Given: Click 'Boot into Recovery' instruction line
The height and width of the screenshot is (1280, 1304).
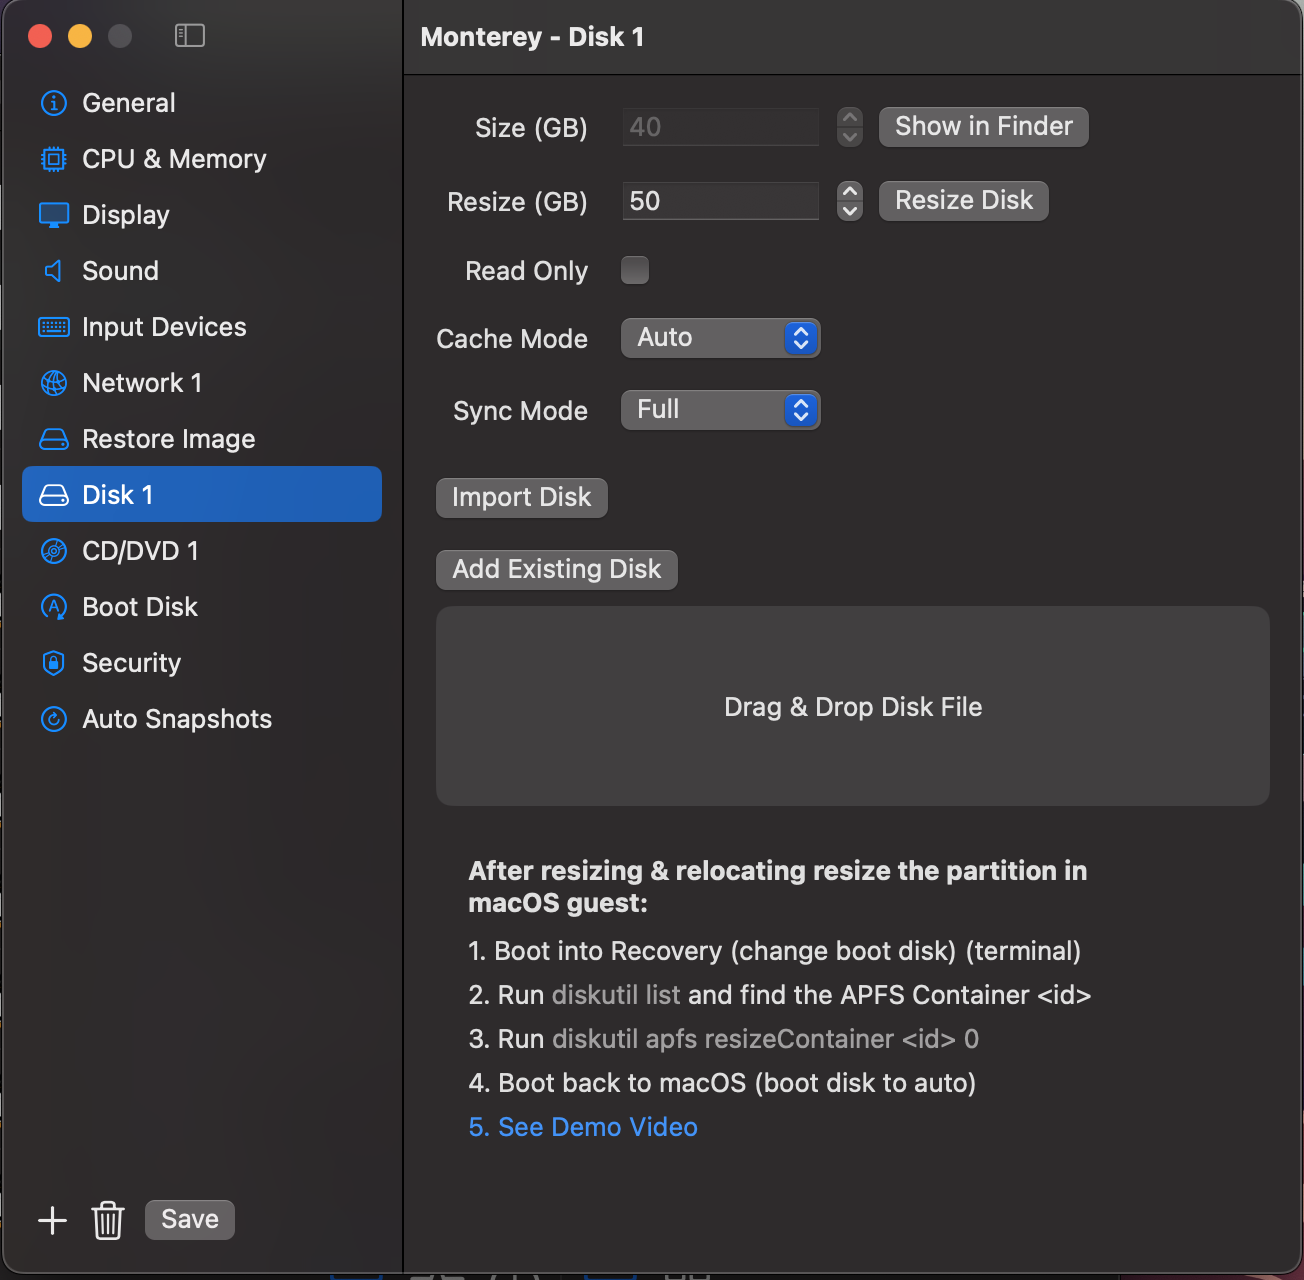Looking at the screenshot, I should pos(775,951).
